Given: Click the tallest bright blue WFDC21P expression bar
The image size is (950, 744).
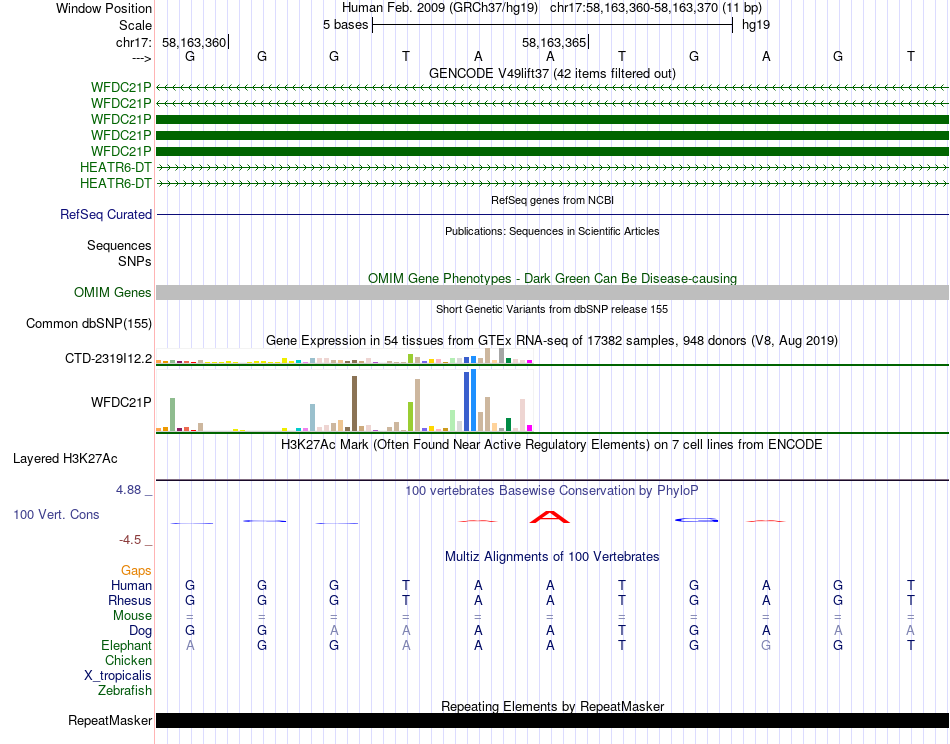Looking at the screenshot, I should tap(474, 400).
